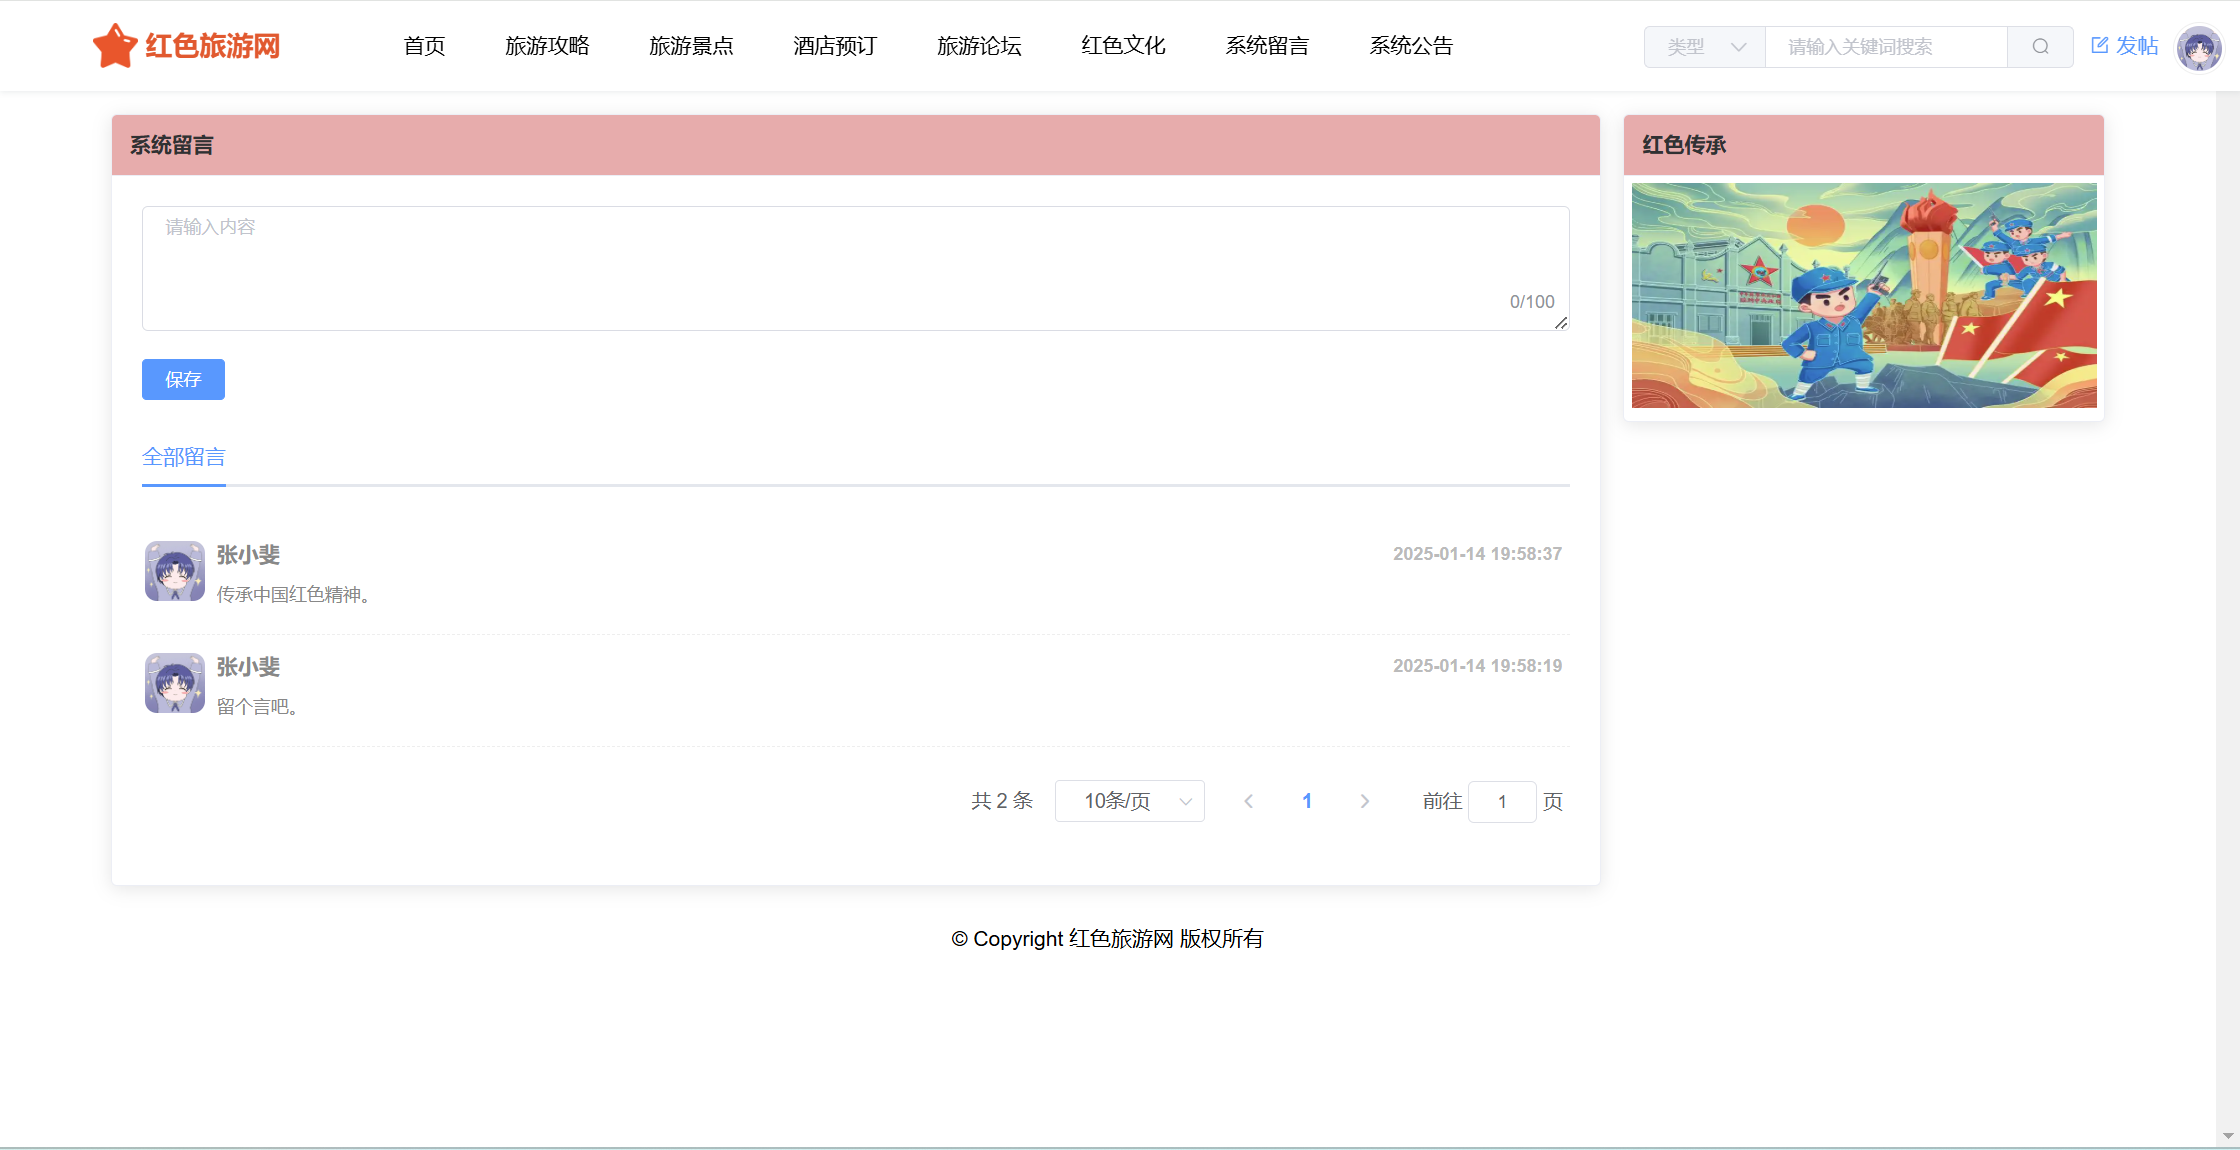The height and width of the screenshot is (1150, 2240).
Task: Open 红色文化 in navigation menu
Action: [1123, 46]
